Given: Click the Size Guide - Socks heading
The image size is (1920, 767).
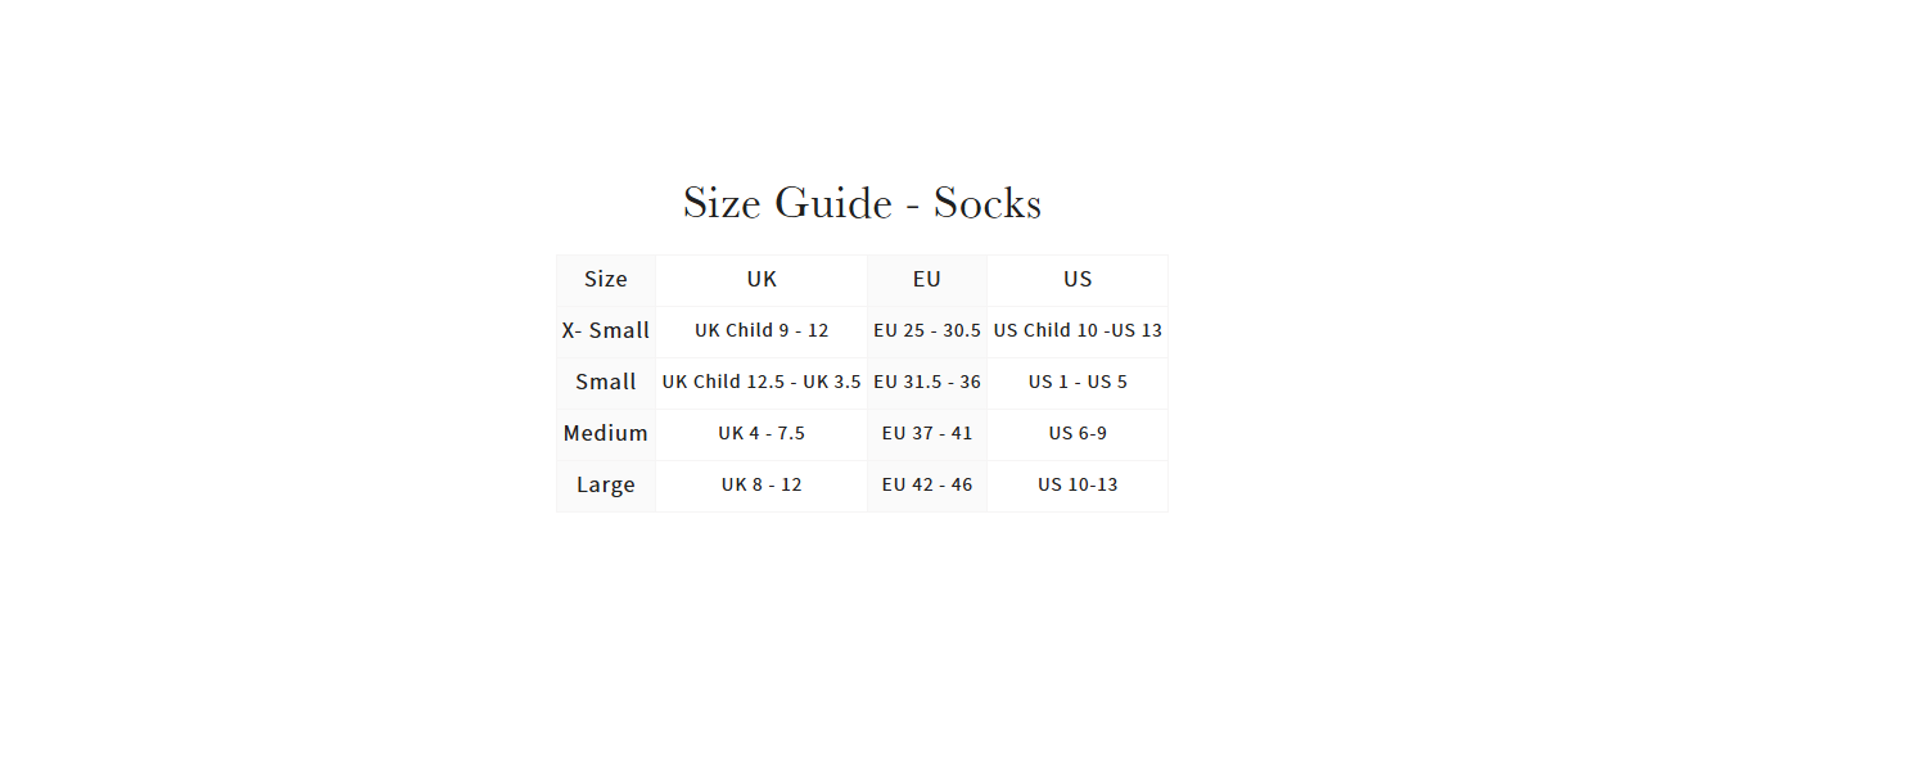Looking at the screenshot, I should (862, 203).
